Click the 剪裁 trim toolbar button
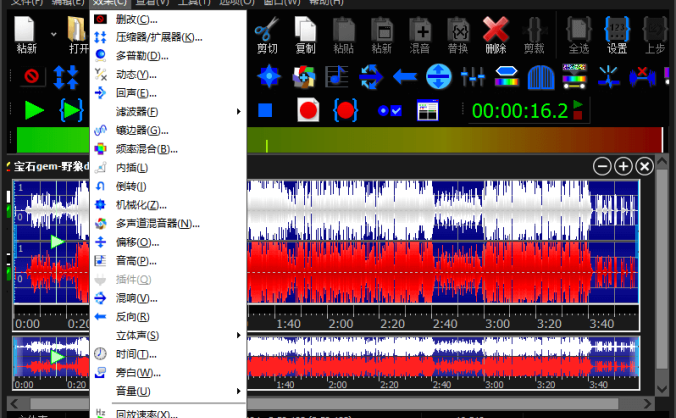The image size is (676, 418). 534,35
